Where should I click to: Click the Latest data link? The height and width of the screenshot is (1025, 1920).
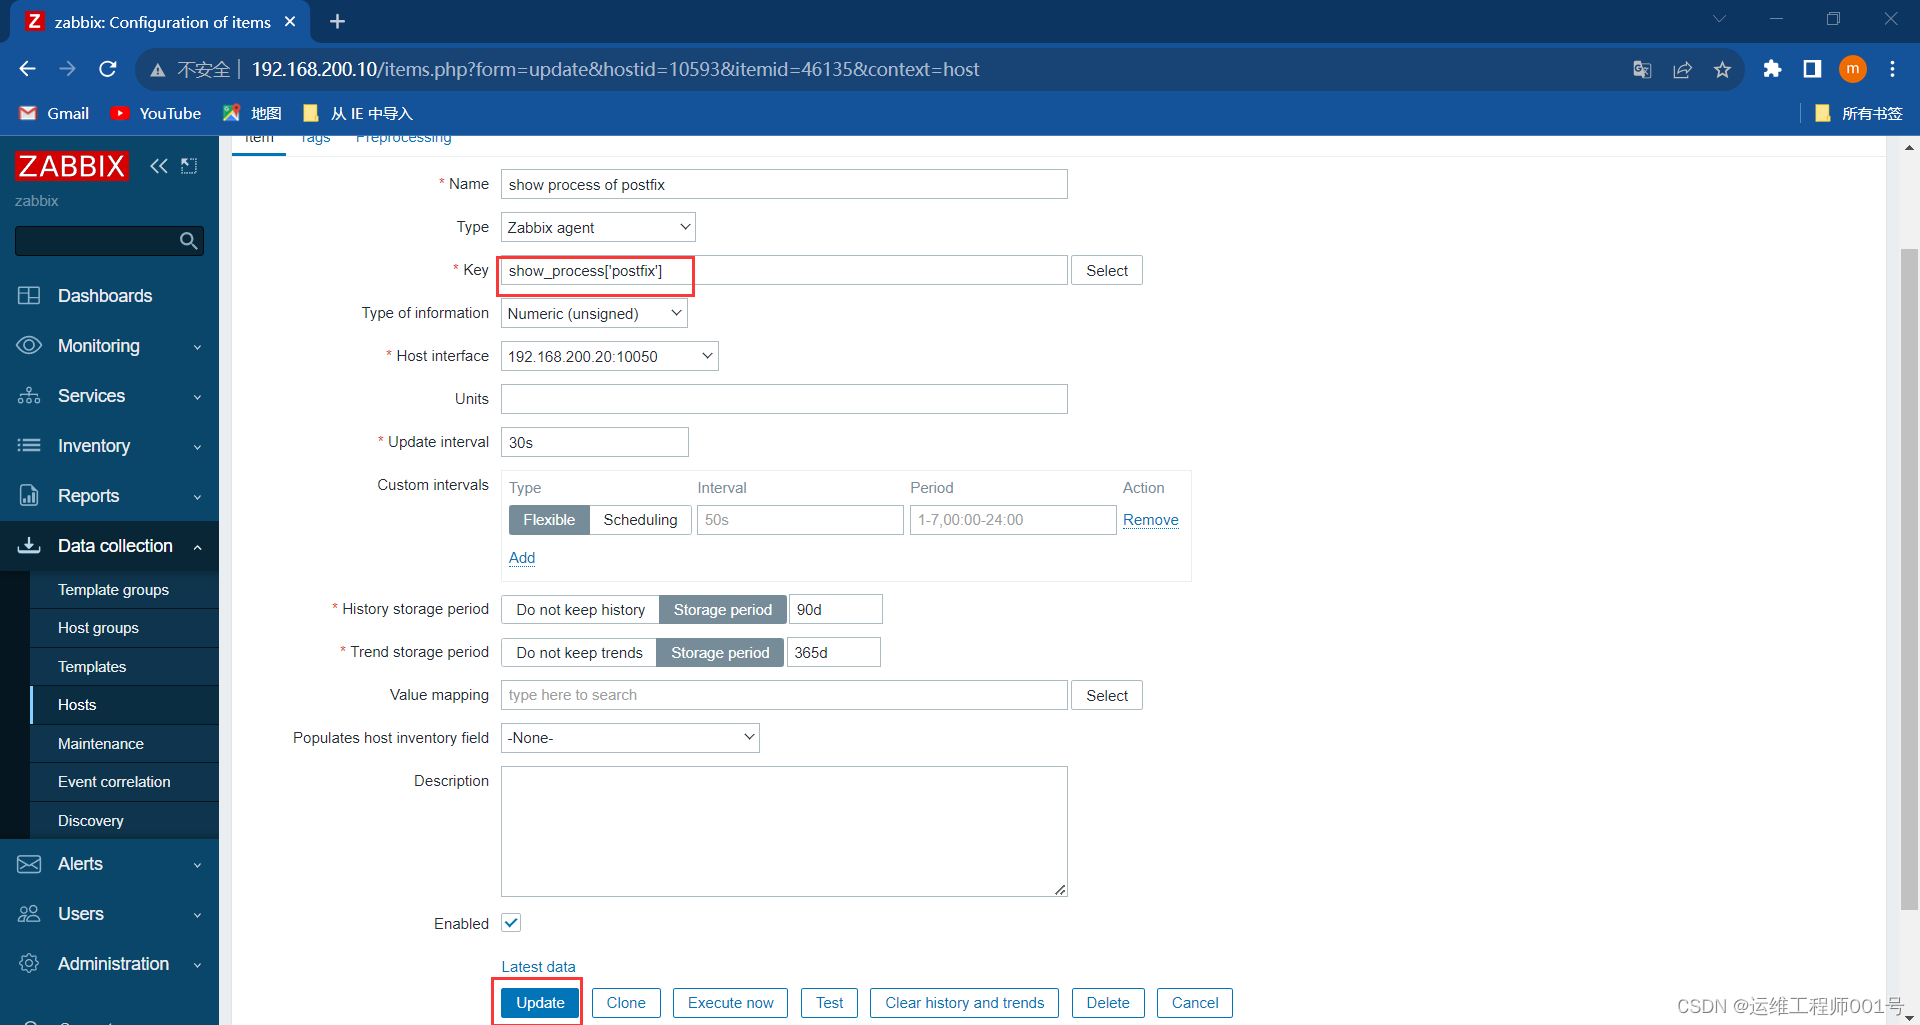[538, 967]
